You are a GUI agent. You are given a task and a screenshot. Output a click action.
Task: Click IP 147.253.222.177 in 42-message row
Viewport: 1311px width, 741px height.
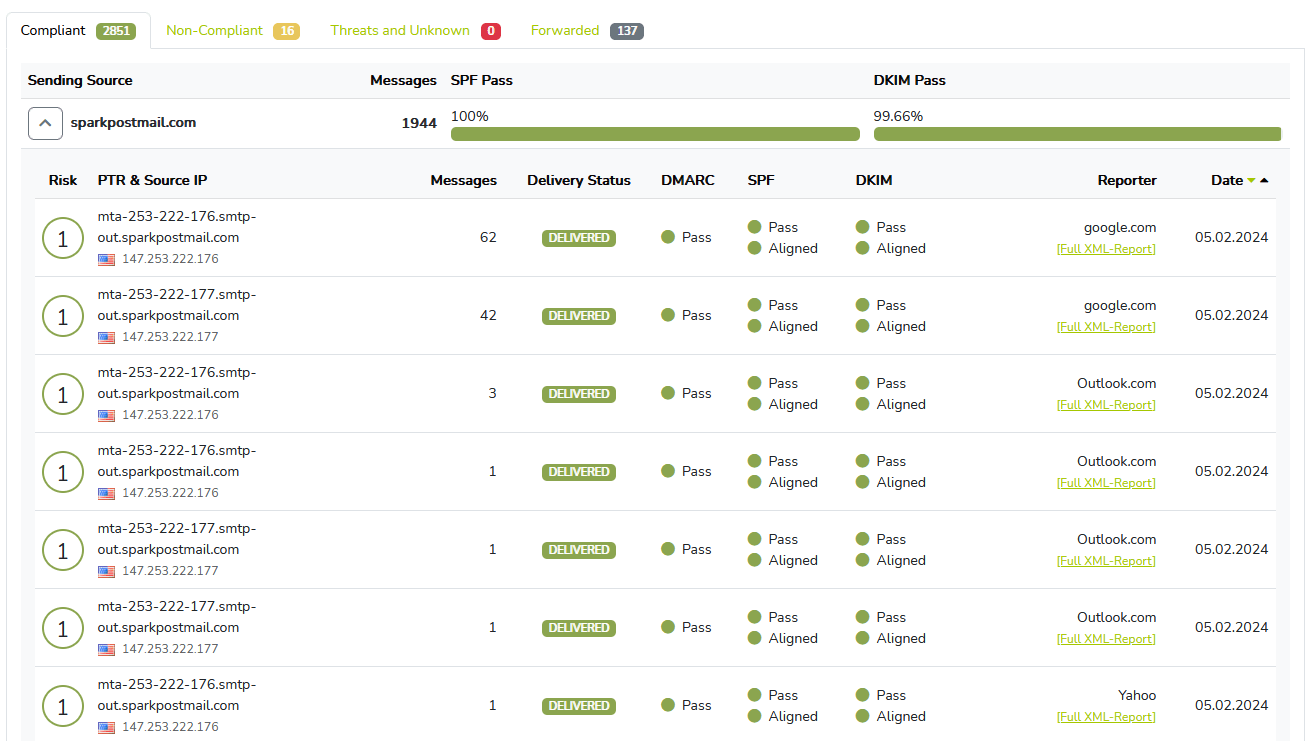pos(170,337)
